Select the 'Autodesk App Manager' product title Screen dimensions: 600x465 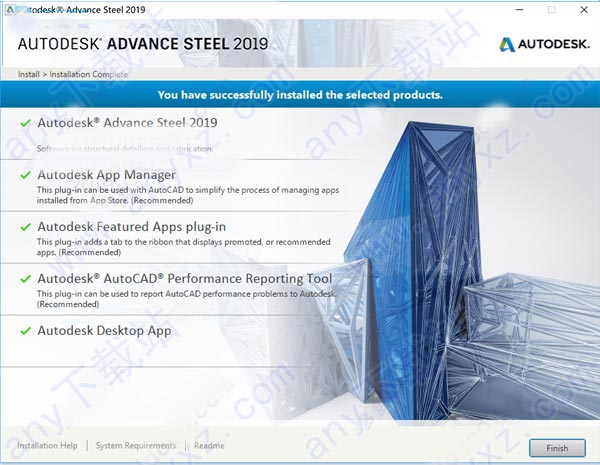click(106, 175)
